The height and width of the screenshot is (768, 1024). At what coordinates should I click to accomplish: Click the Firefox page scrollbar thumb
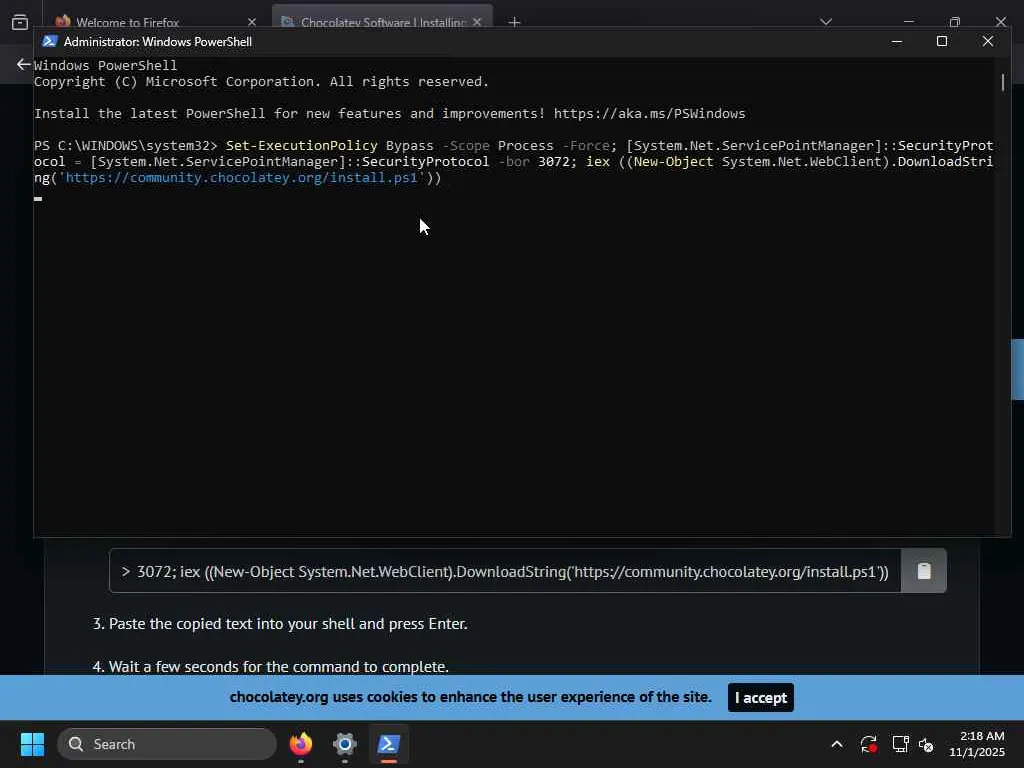[1017, 370]
